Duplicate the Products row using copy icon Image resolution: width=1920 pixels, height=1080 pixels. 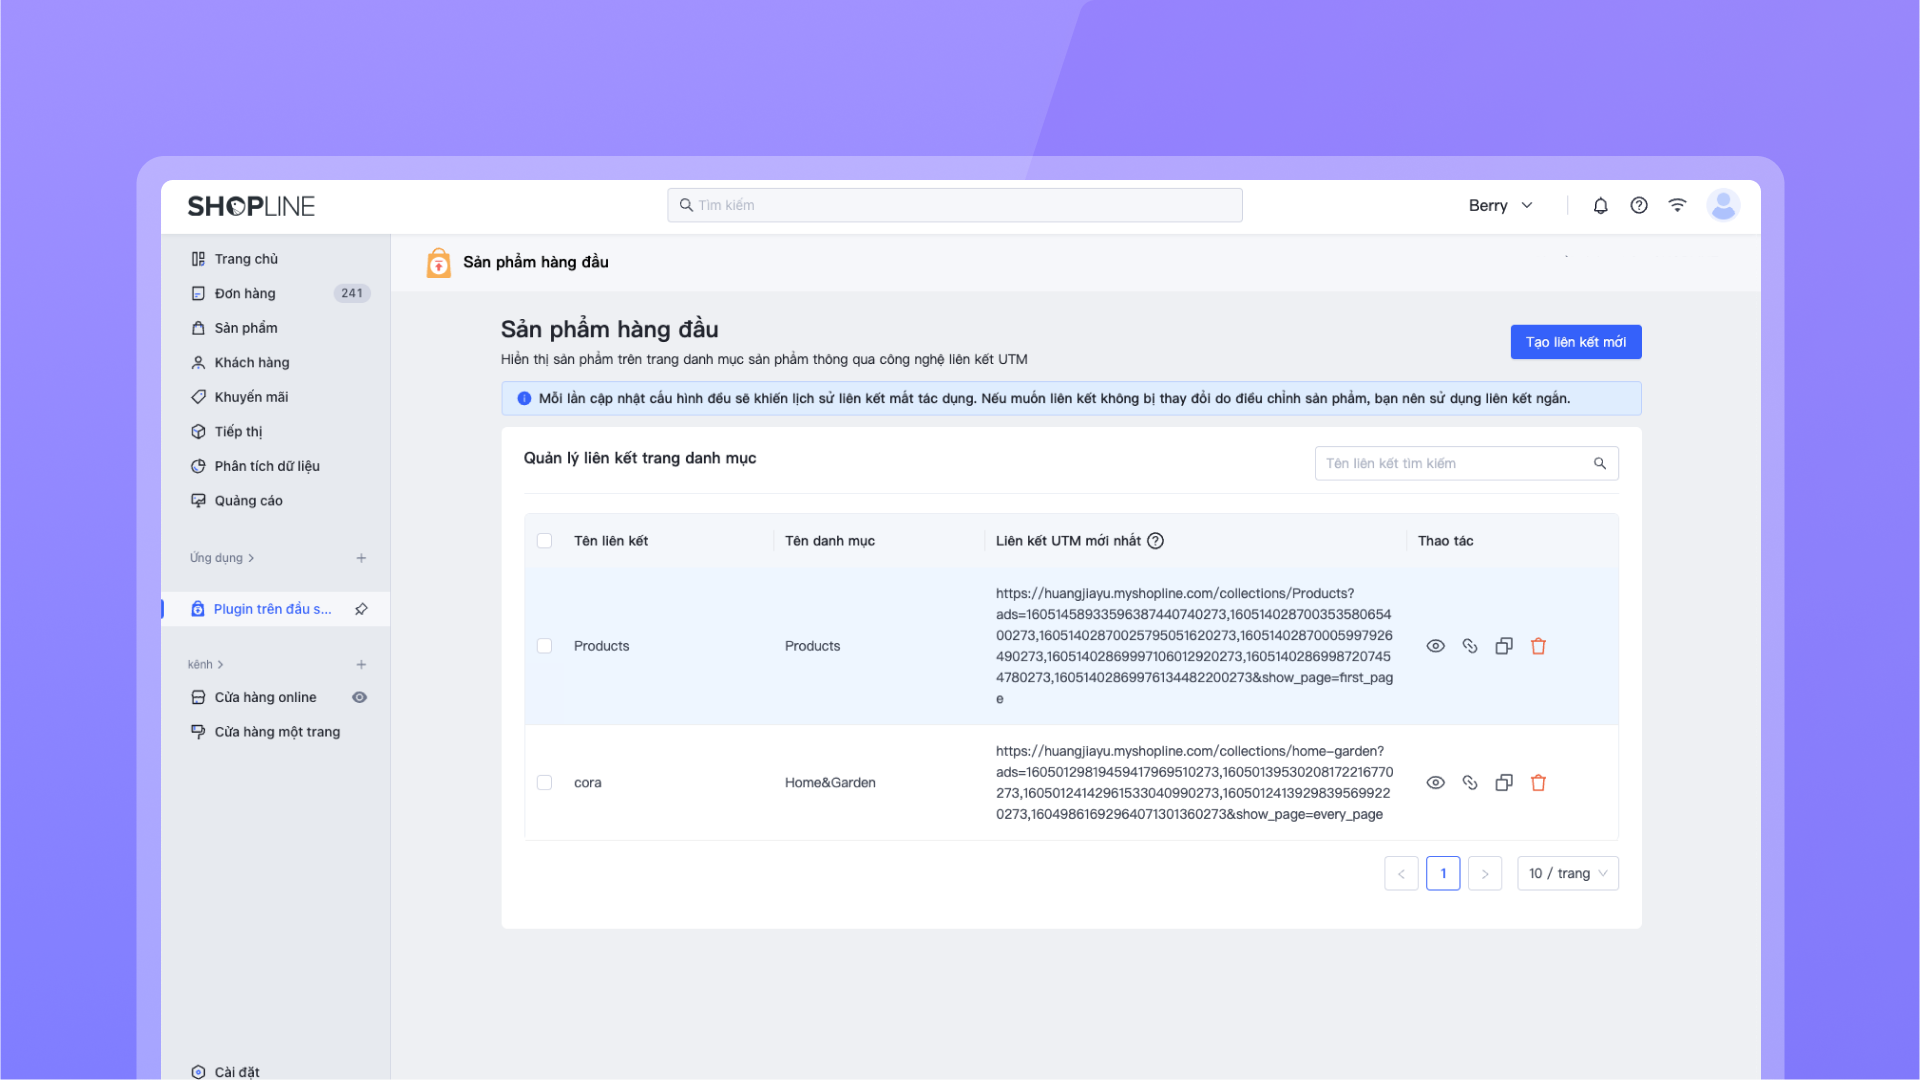pyautogui.click(x=1503, y=647)
